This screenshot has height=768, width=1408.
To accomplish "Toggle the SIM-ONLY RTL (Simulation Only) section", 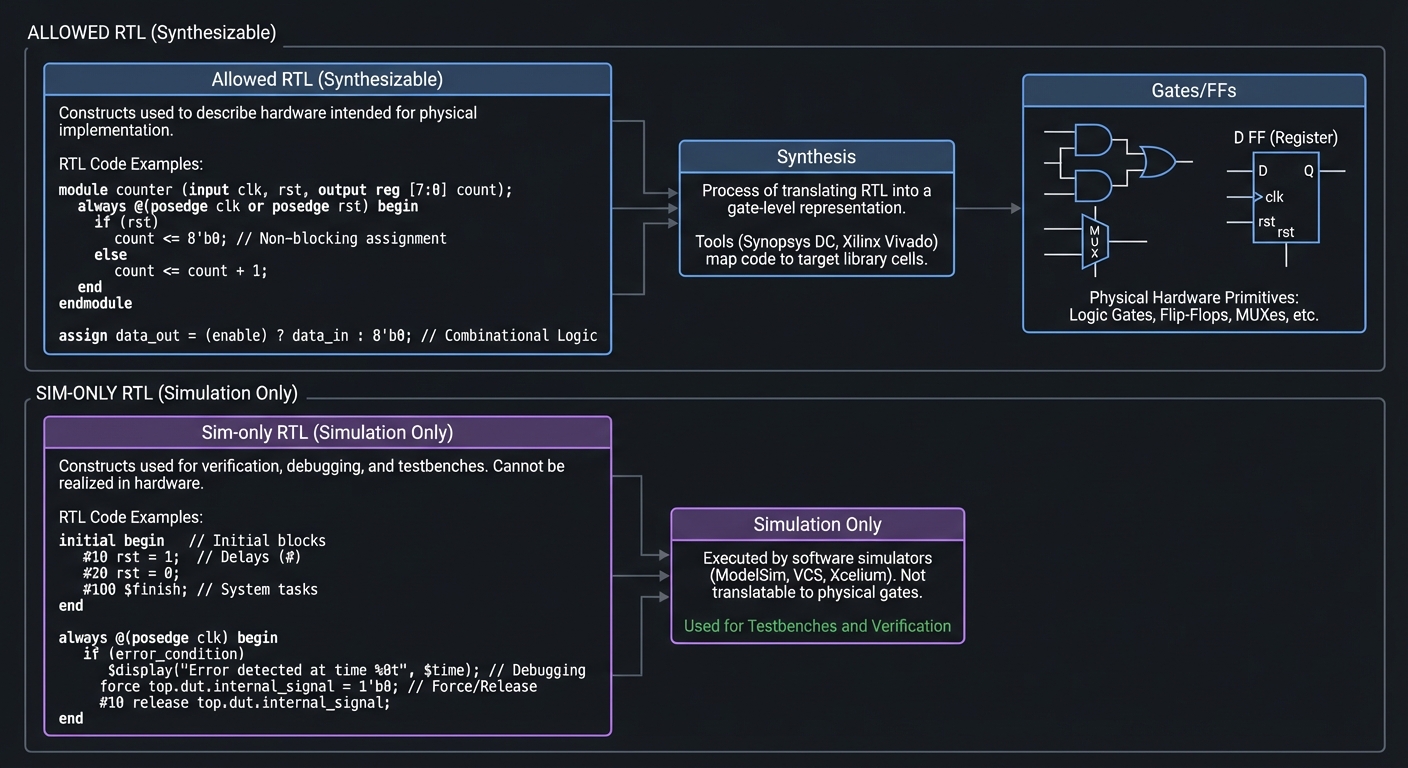I will [168, 393].
